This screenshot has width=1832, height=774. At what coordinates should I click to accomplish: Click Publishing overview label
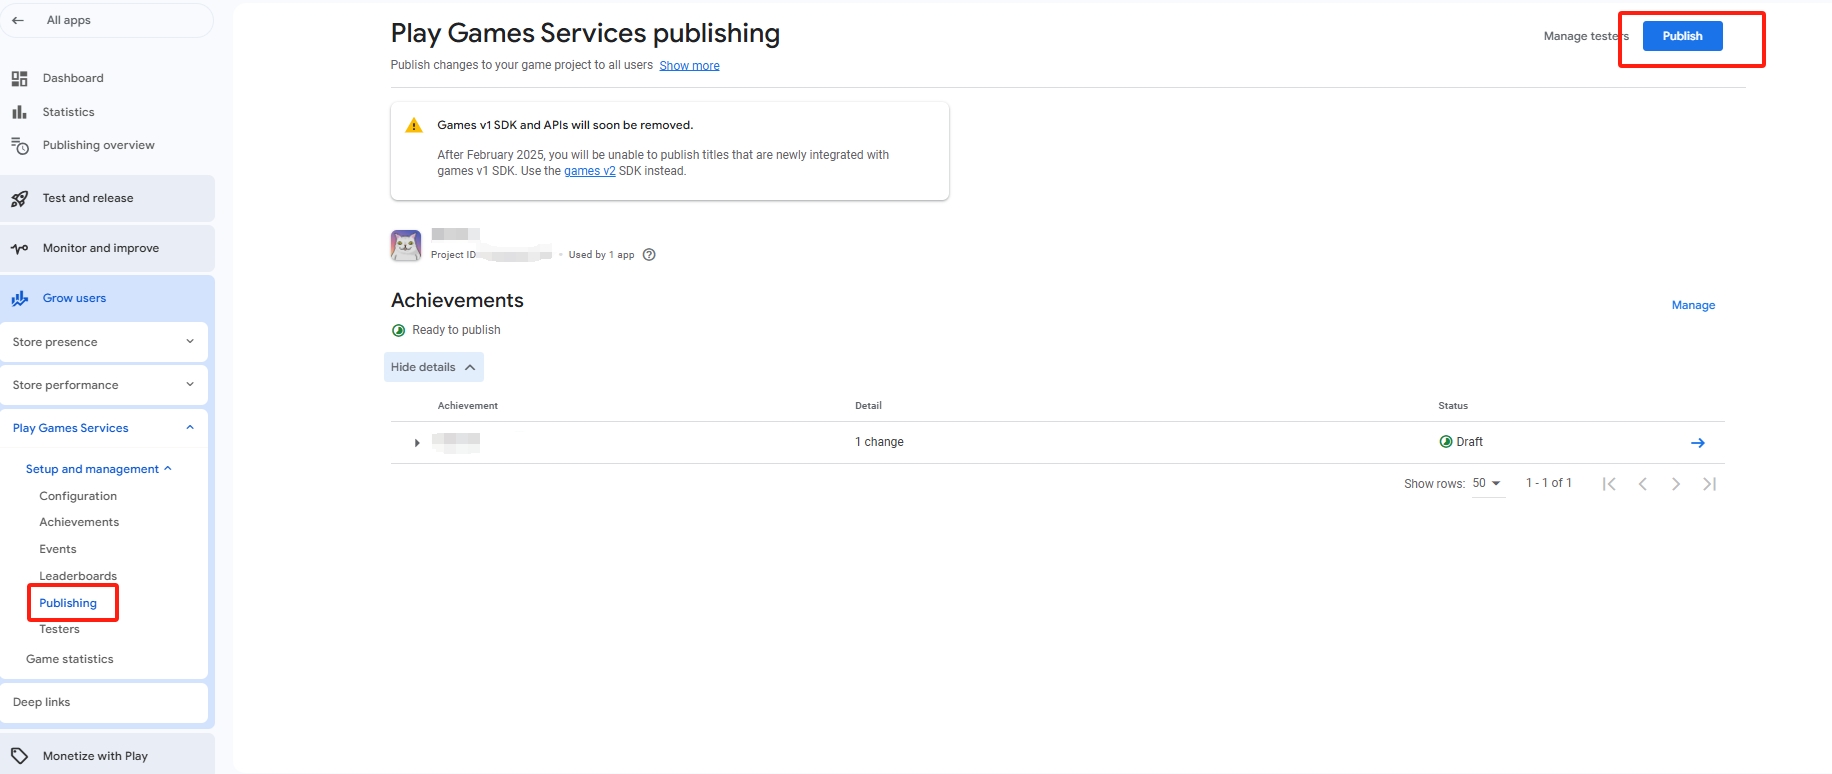click(x=99, y=145)
